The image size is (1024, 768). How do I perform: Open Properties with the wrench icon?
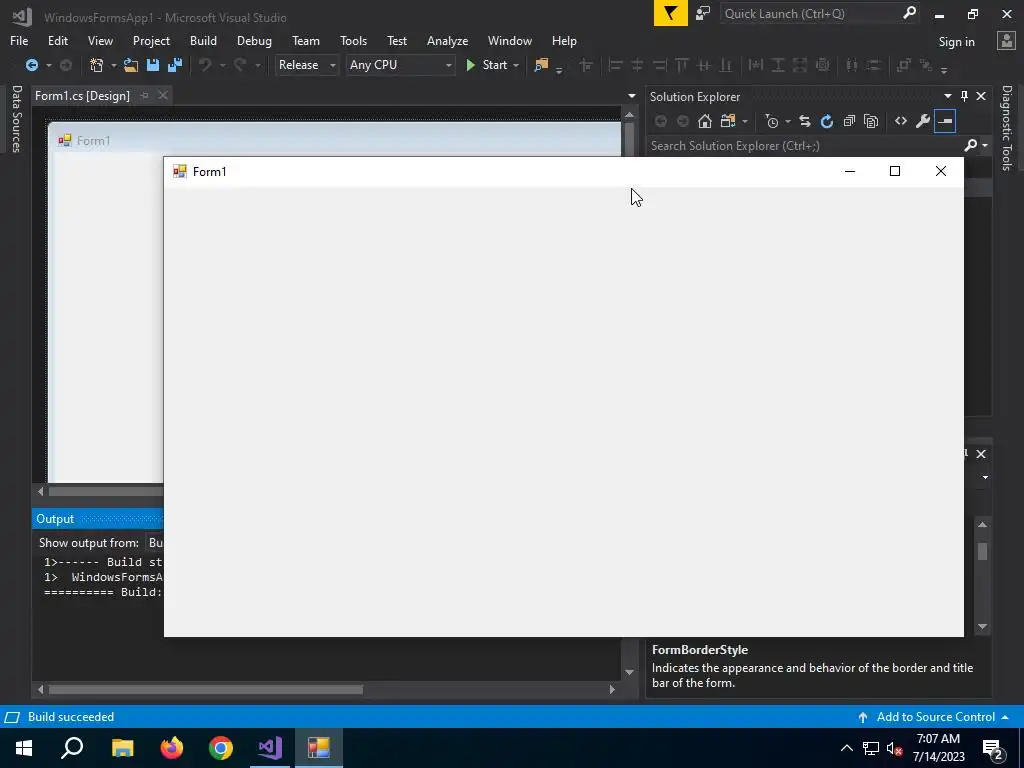[x=923, y=121]
